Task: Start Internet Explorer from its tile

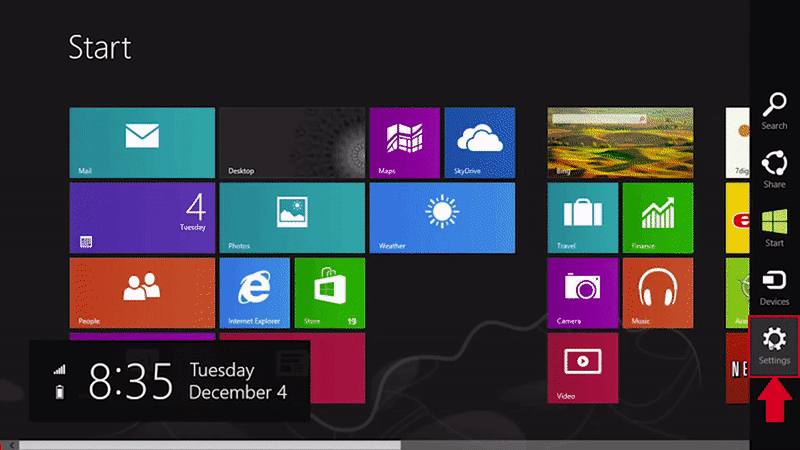Action: (254, 292)
